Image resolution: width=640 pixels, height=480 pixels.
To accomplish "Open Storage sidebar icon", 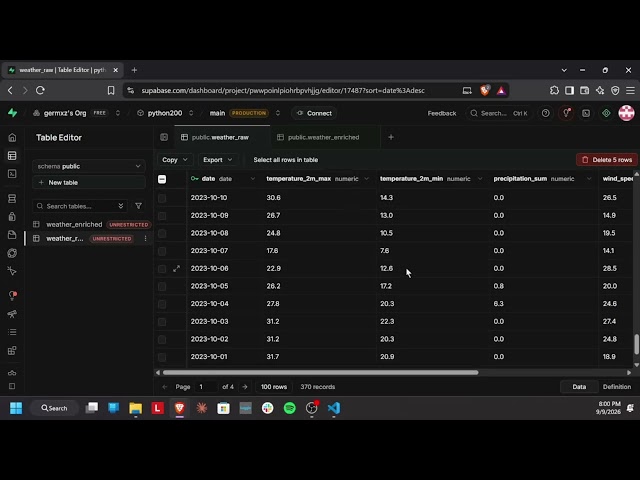I will (12, 235).
